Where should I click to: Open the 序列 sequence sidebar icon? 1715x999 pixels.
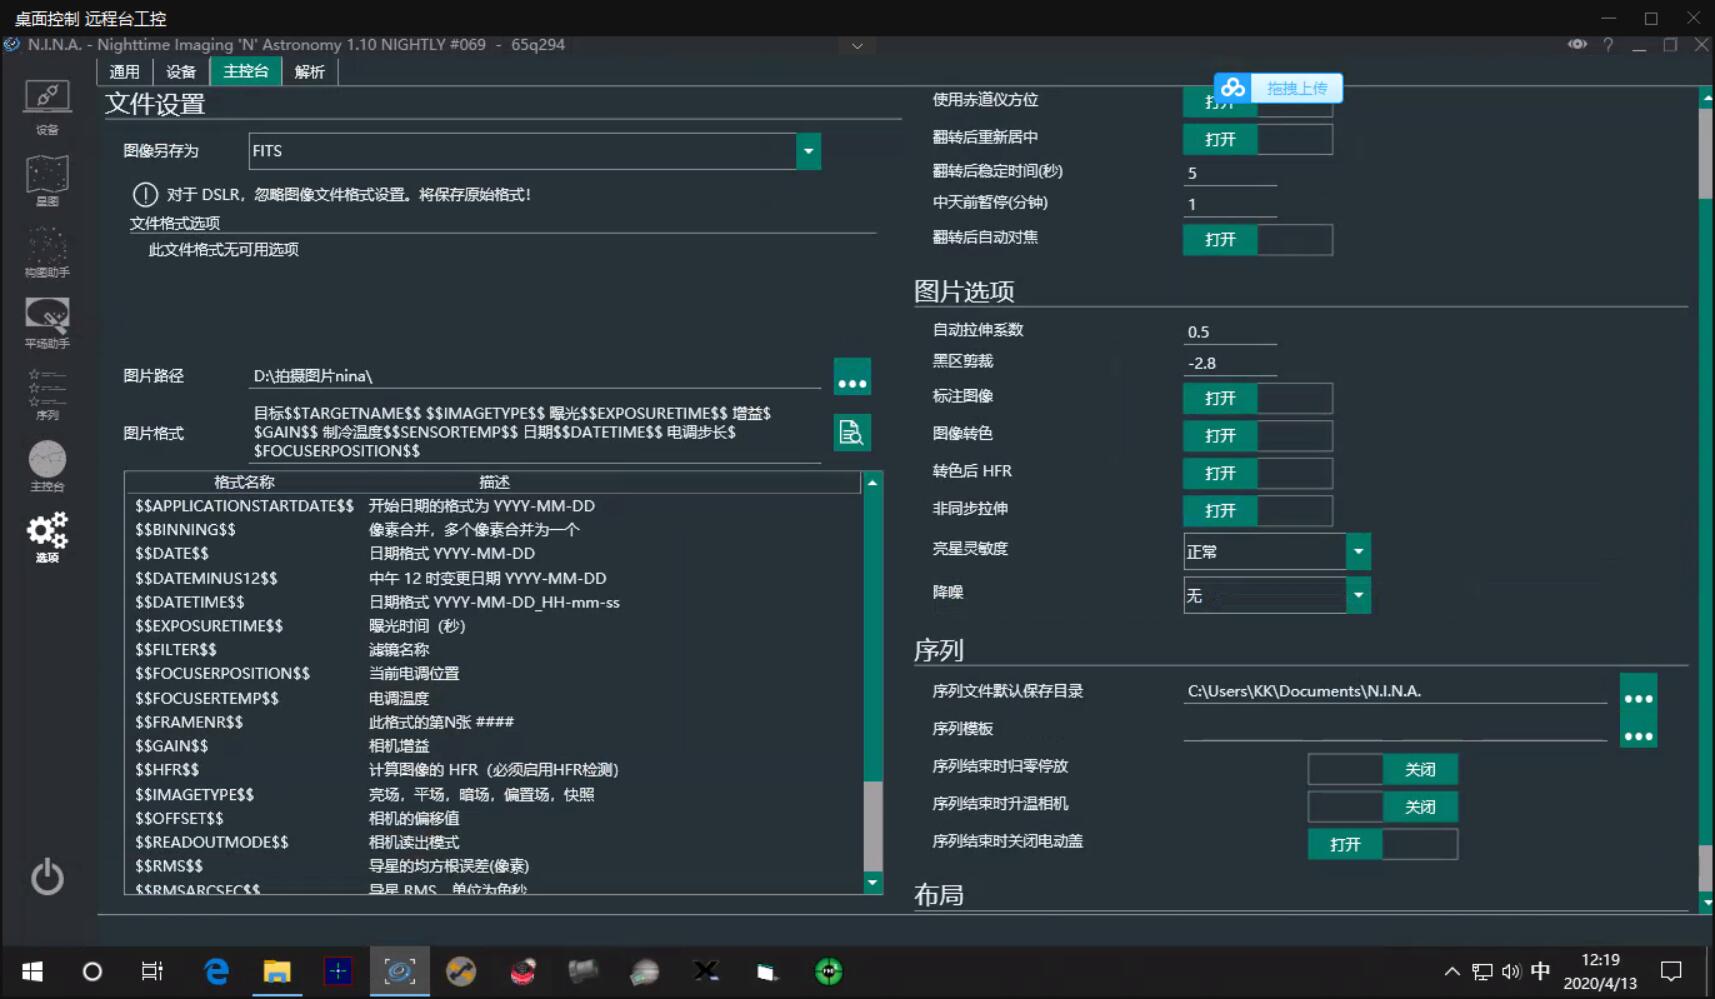tap(47, 394)
